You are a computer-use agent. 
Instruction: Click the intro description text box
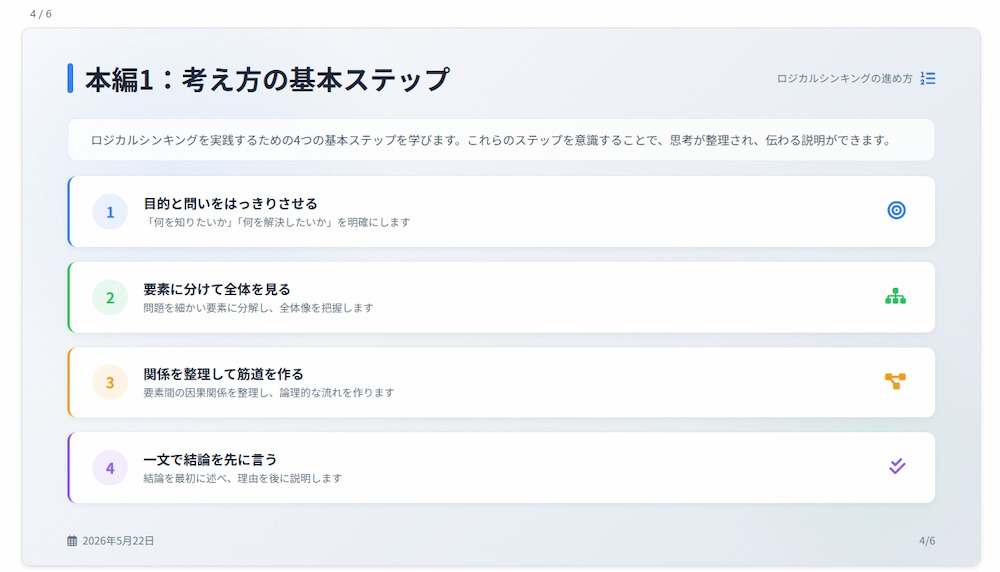[501, 140]
